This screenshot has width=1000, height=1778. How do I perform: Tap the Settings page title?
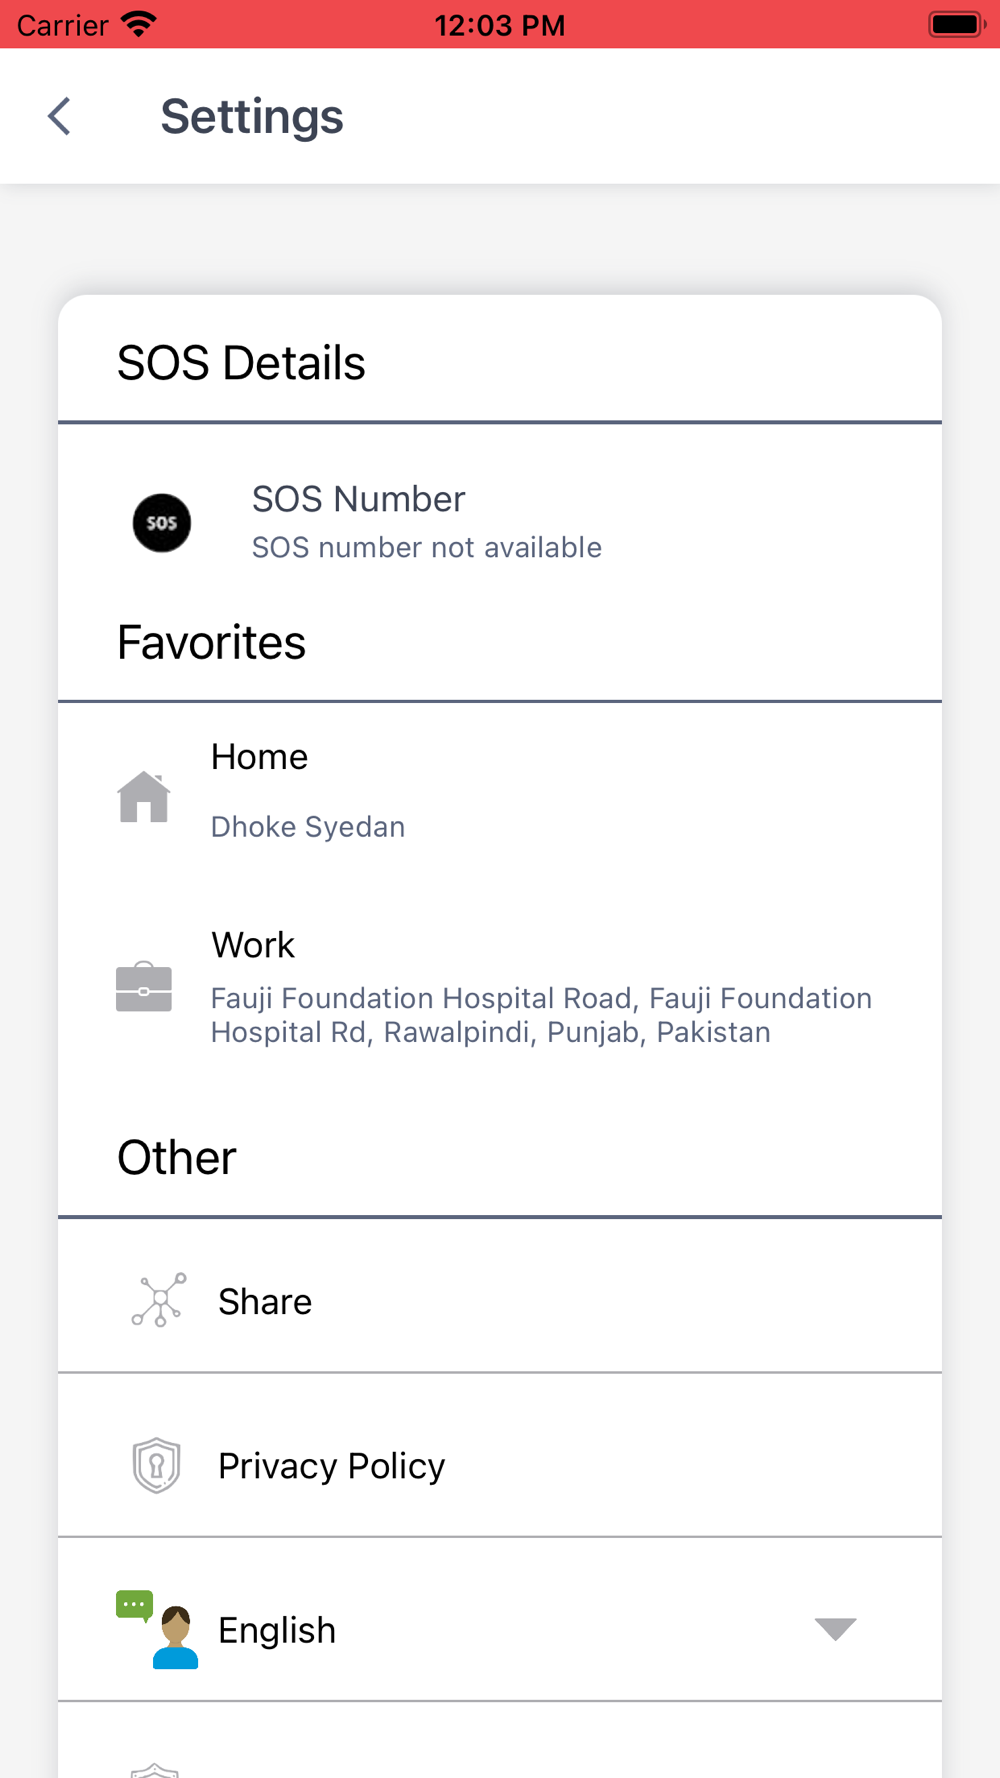tap(252, 116)
